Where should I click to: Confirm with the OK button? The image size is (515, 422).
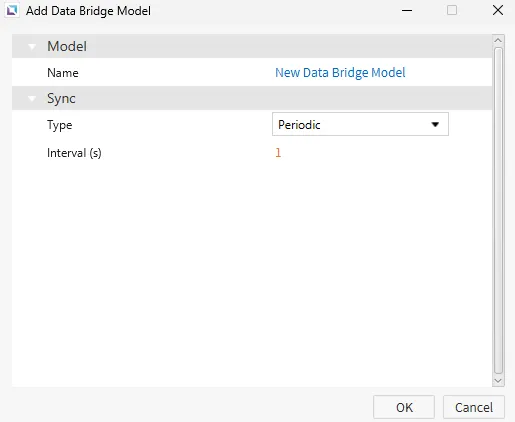pyautogui.click(x=404, y=407)
